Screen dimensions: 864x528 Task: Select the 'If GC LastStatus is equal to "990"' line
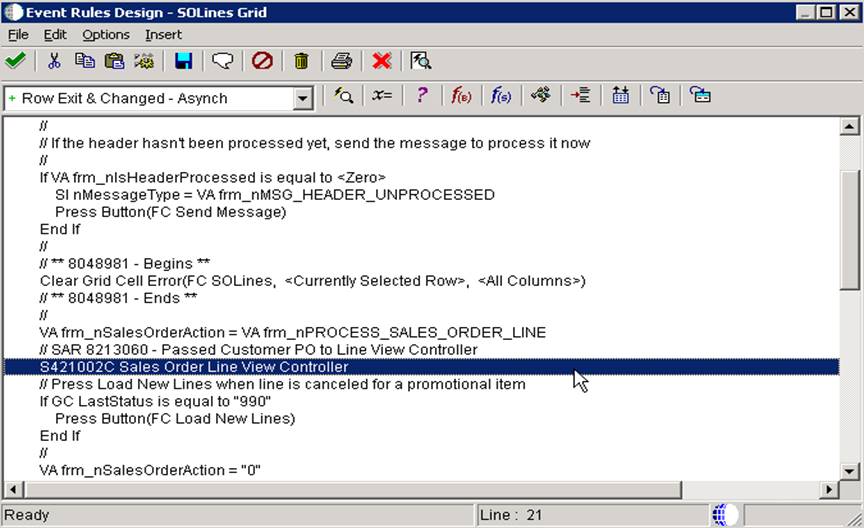point(155,401)
